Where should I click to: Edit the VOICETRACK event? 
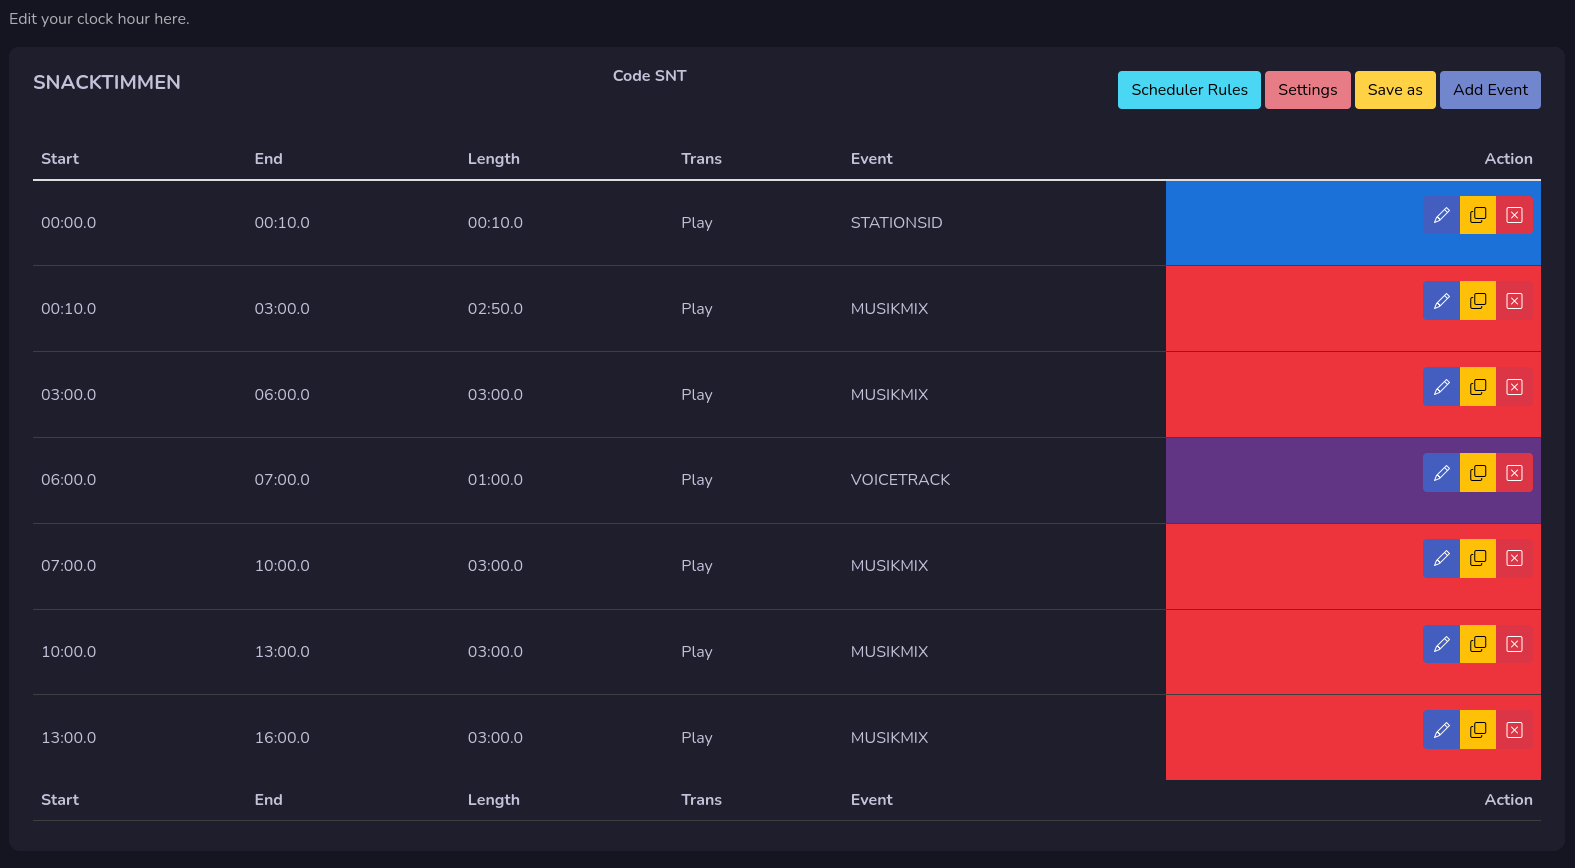(x=1441, y=473)
